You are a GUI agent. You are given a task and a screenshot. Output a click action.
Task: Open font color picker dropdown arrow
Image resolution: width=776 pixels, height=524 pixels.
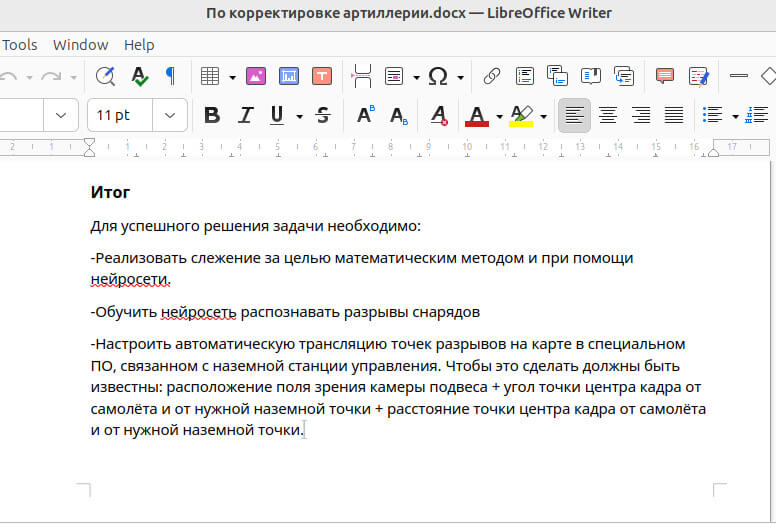499,117
